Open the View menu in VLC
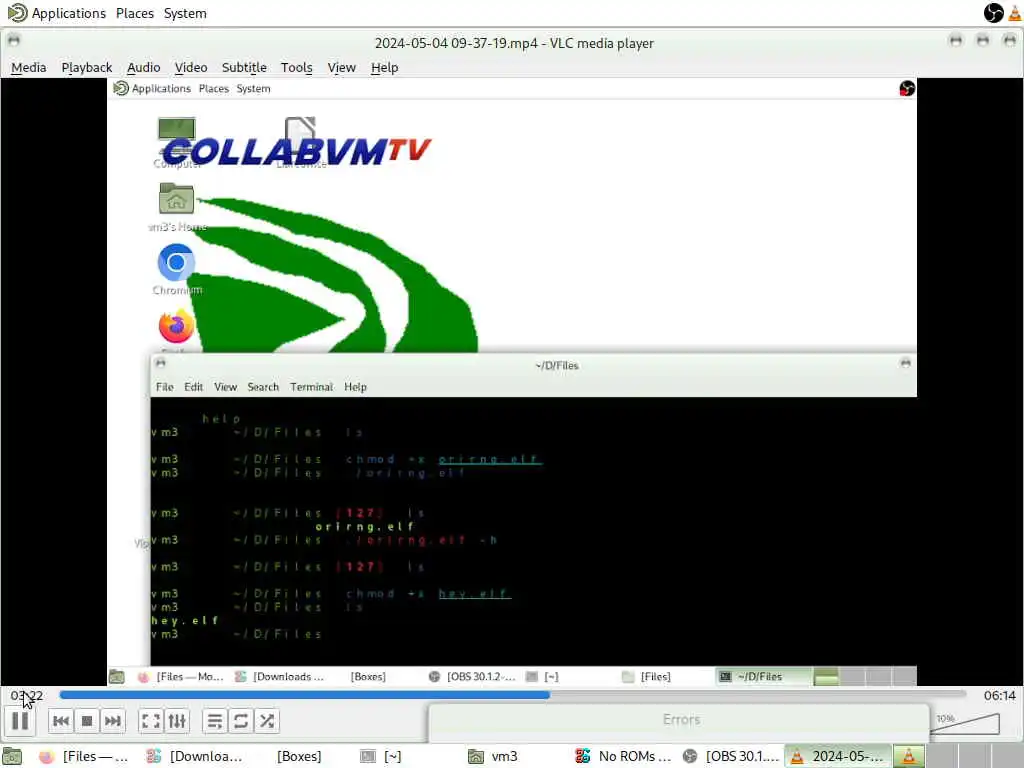The image size is (1024, 768). tap(342, 67)
